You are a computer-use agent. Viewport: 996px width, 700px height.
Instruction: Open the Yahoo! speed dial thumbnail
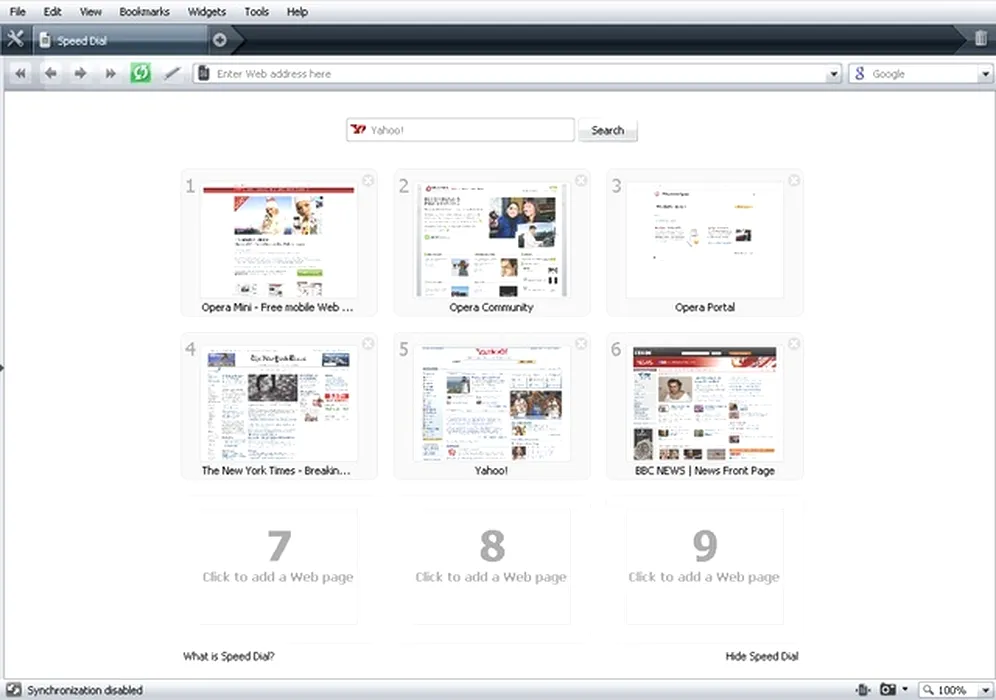click(491, 404)
